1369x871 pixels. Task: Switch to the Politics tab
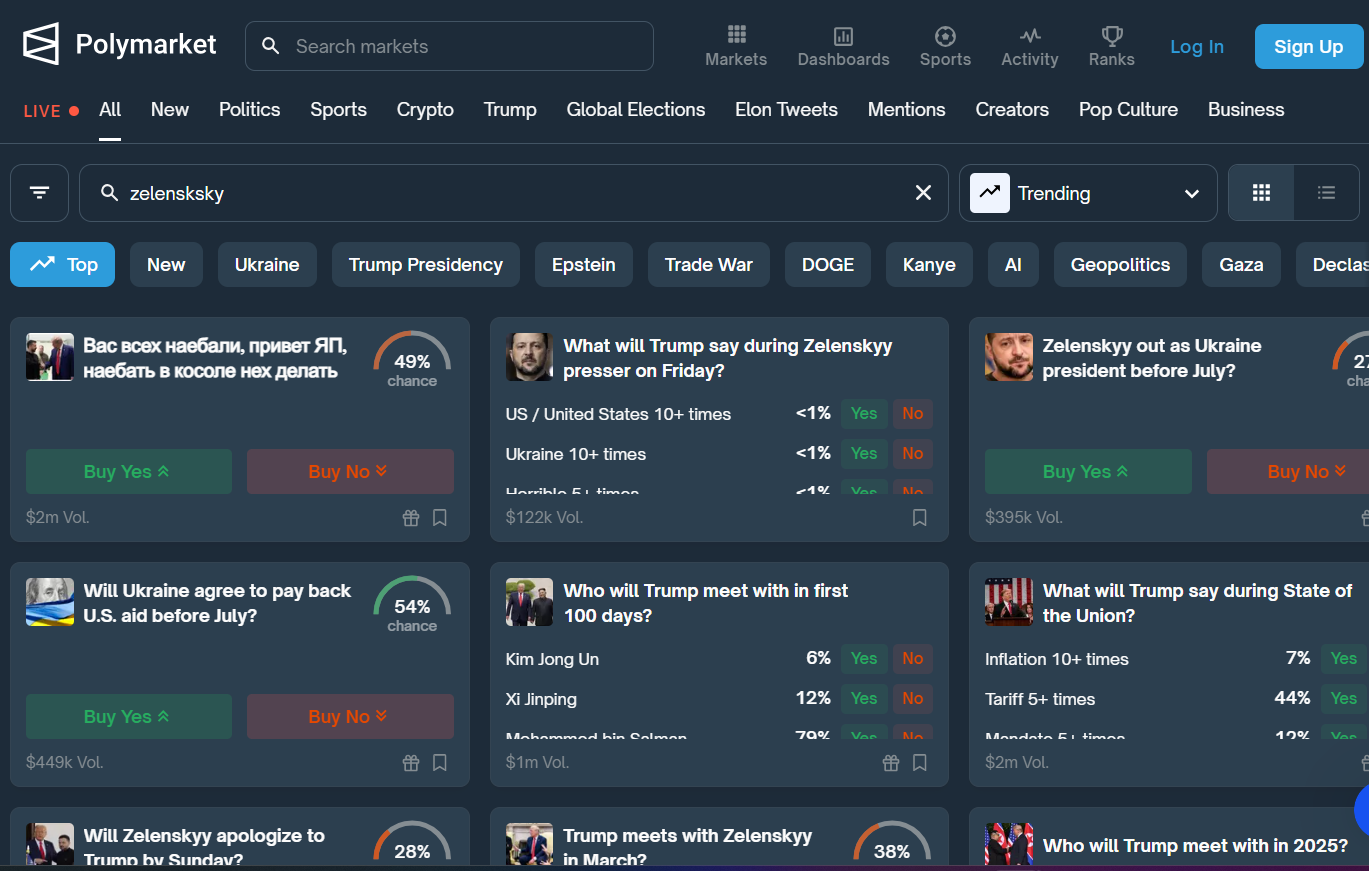[x=250, y=110]
